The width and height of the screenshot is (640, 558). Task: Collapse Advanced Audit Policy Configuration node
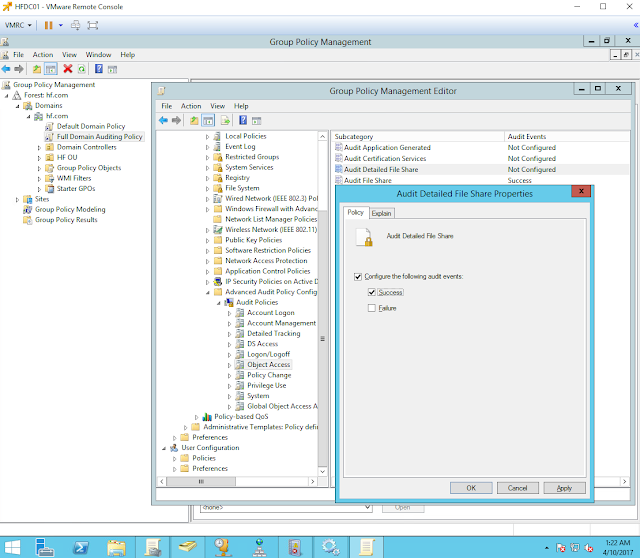point(207,292)
